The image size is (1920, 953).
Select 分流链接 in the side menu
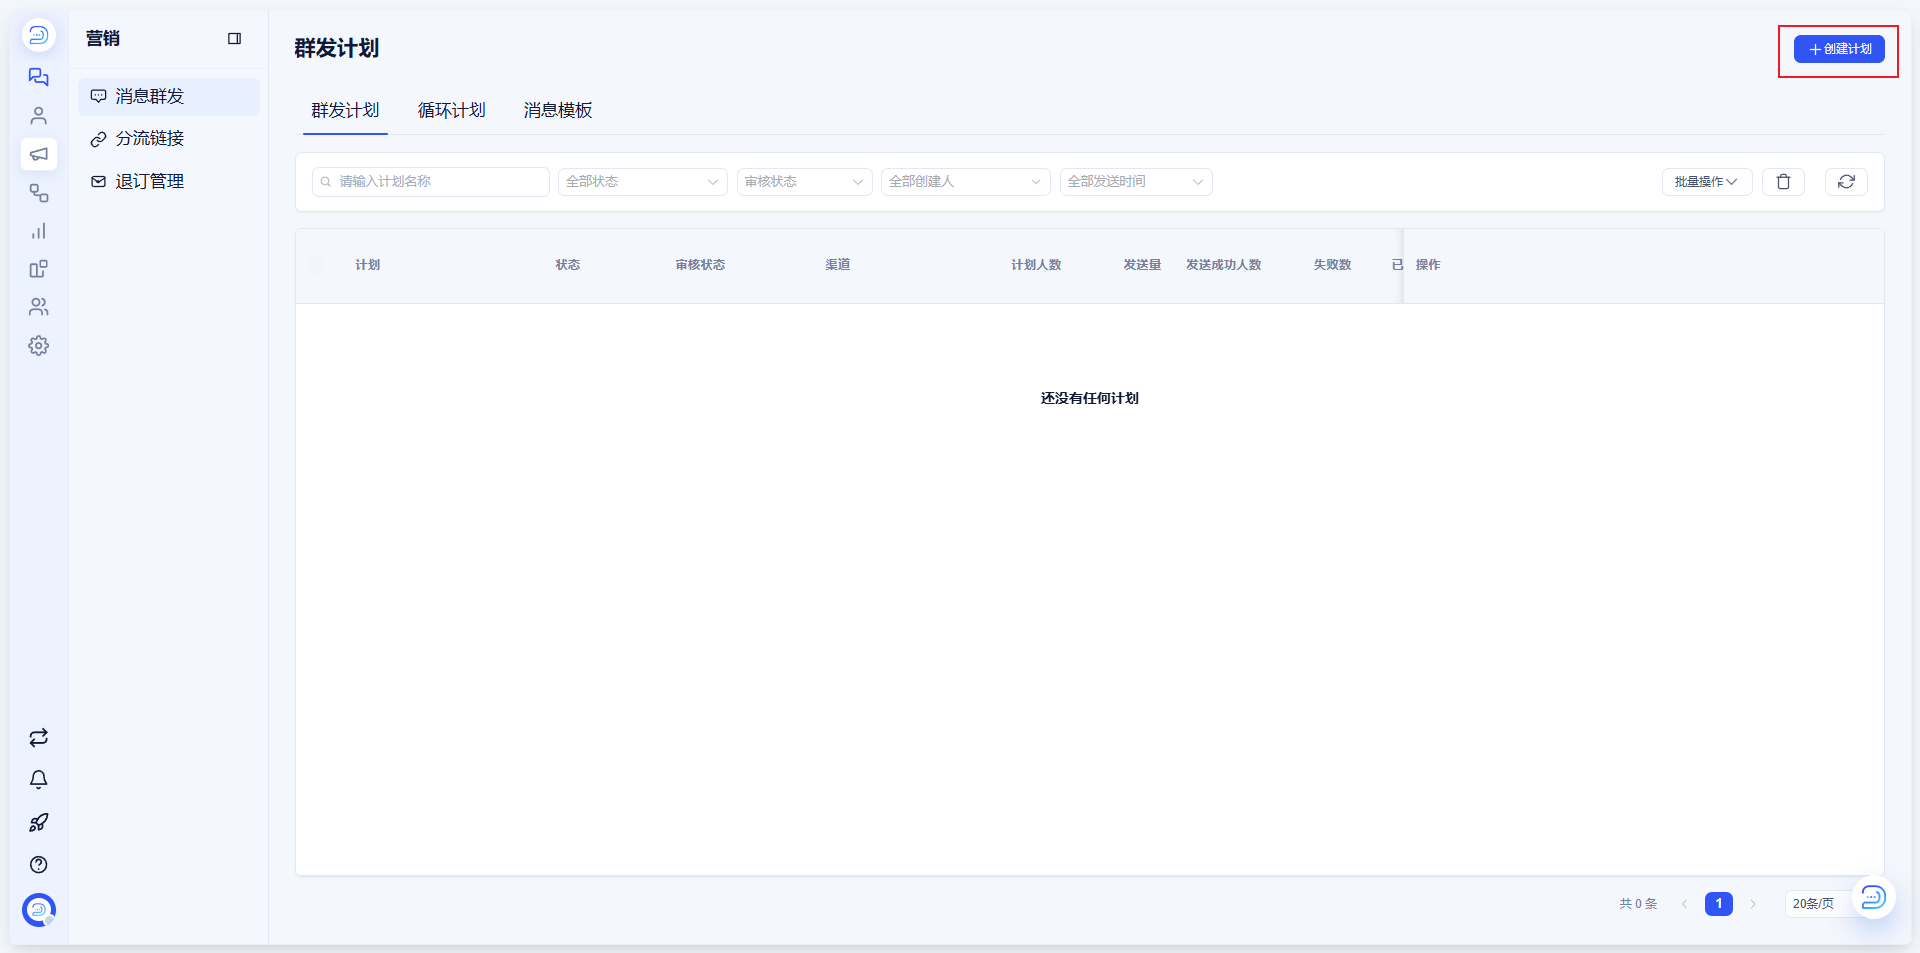(169, 139)
